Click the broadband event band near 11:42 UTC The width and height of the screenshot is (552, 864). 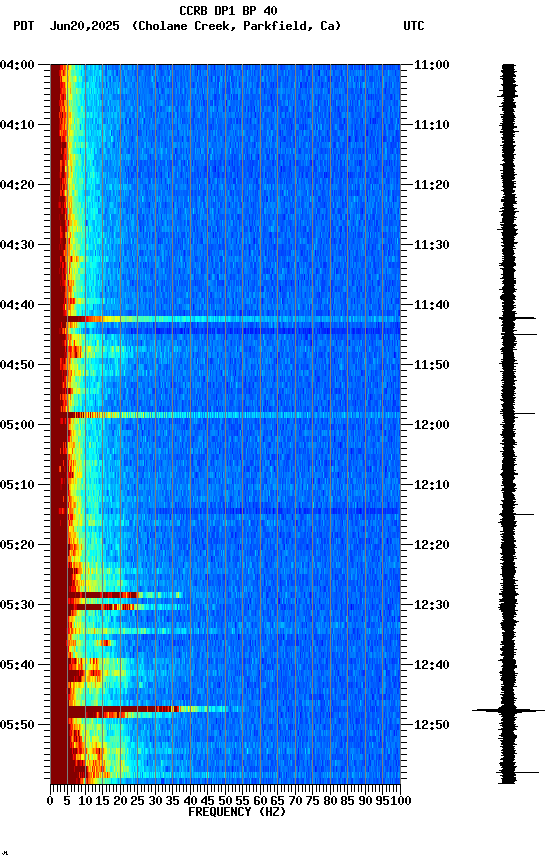[233, 319]
